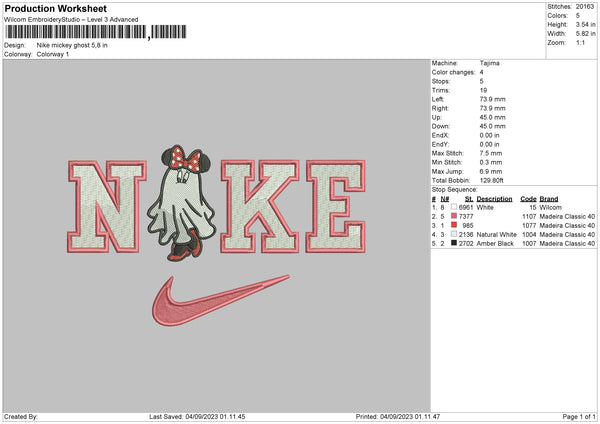Click the Amber Black description text
Image resolution: width=600 pixels, height=424 pixels.
495,243
